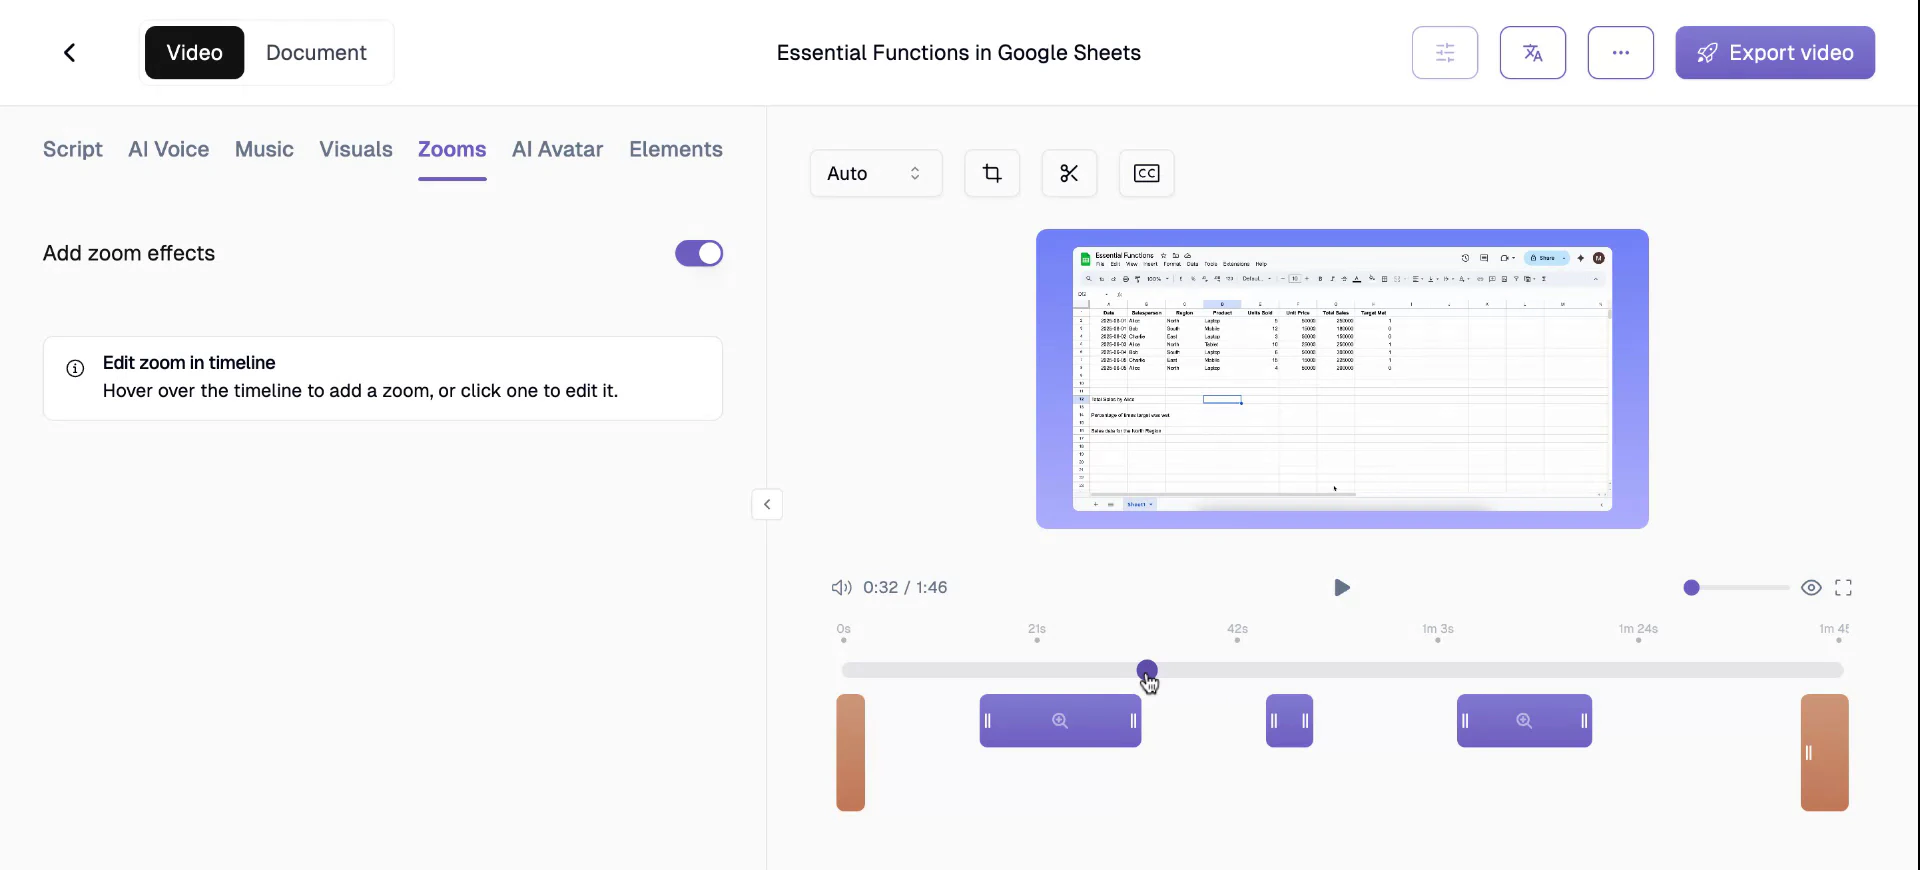Select the right handle of third zoom clip
This screenshot has width=1920, height=870.
[x=1584, y=721]
